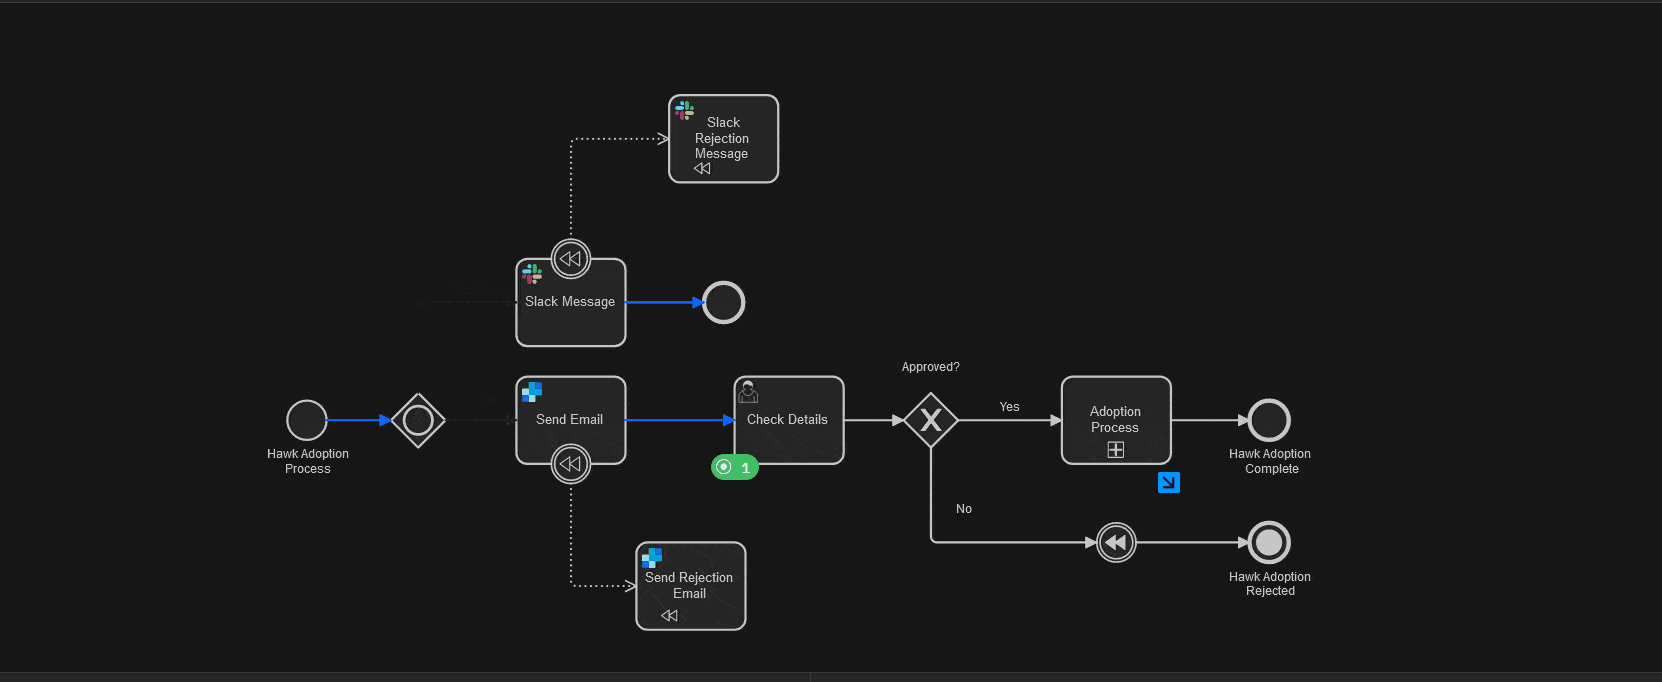The width and height of the screenshot is (1662, 682).
Task: Select the dotted association to Slack Rejection Message
Action: 571,188
